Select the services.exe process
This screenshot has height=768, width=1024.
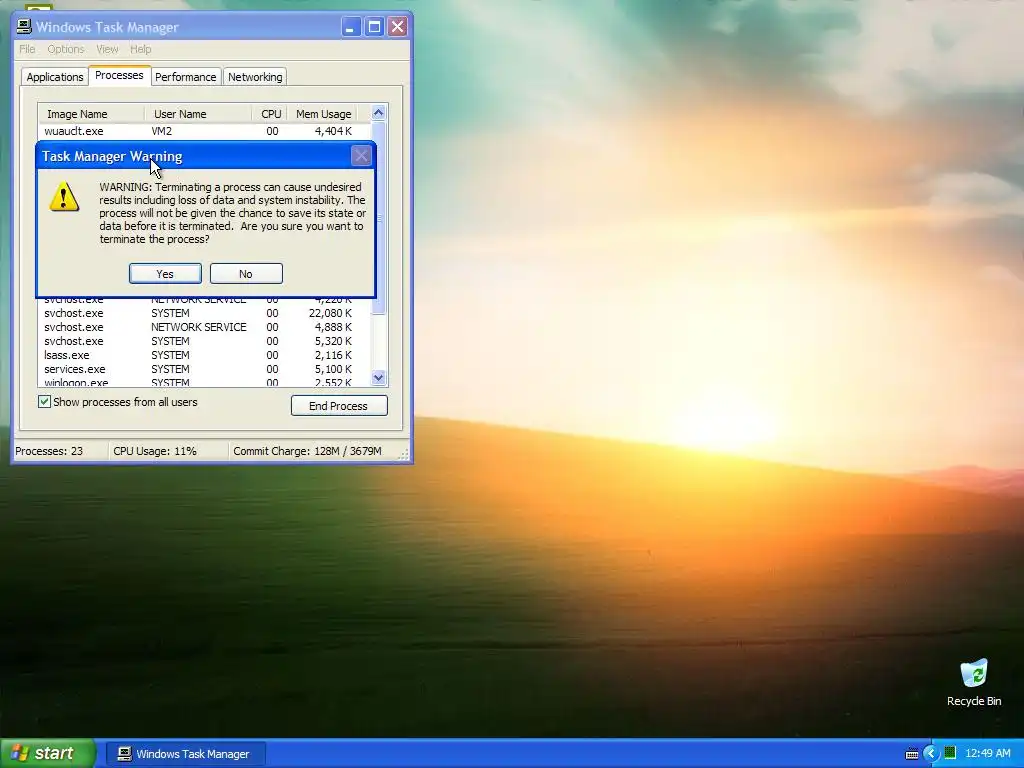click(x=204, y=369)
